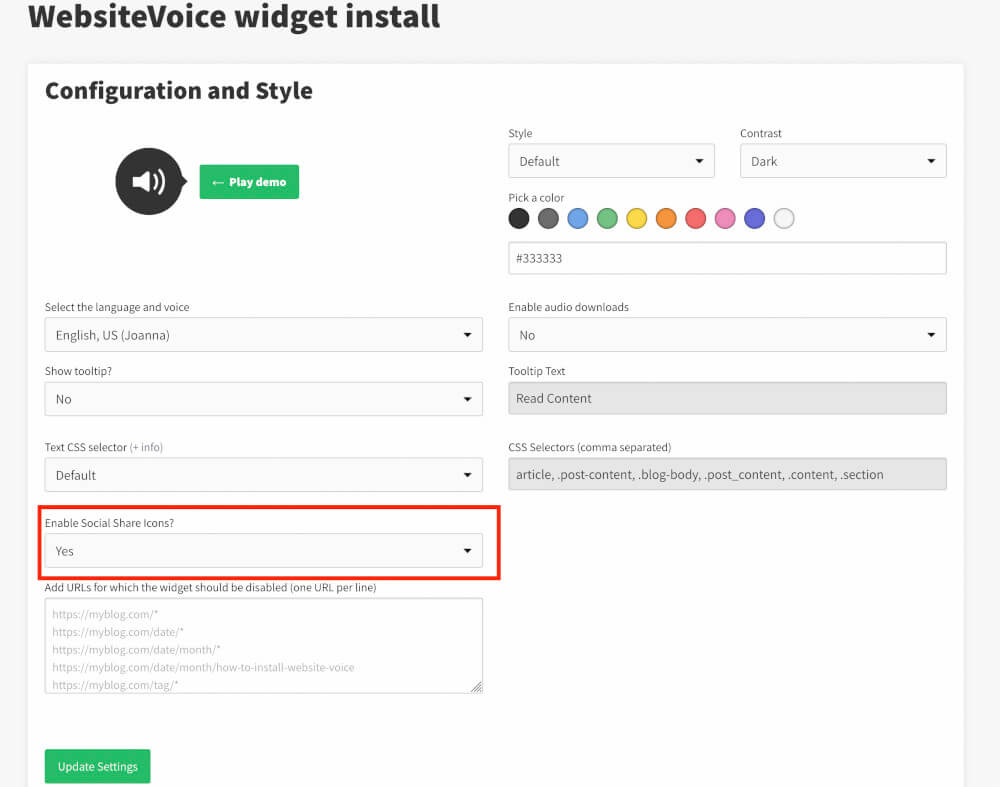
Task: Open the language and voice dropdown
Action: tap(263, 335)
